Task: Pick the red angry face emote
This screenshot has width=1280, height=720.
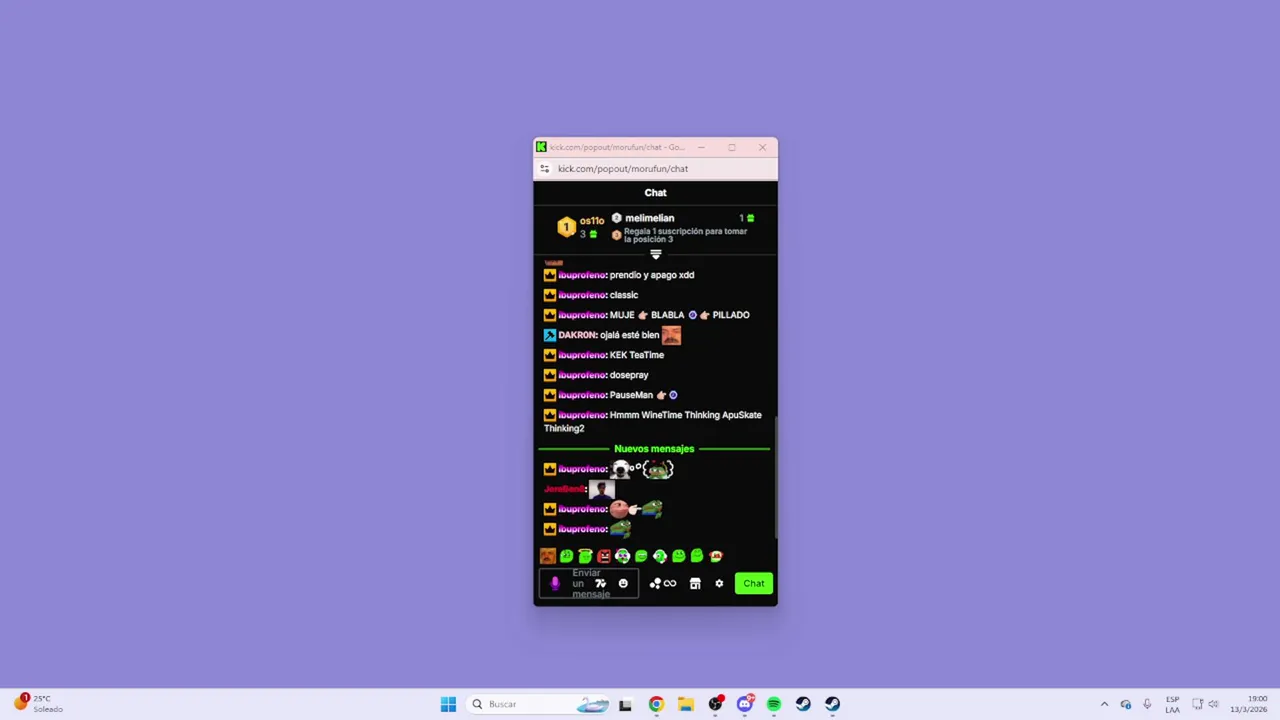Action: coord(604,556)
